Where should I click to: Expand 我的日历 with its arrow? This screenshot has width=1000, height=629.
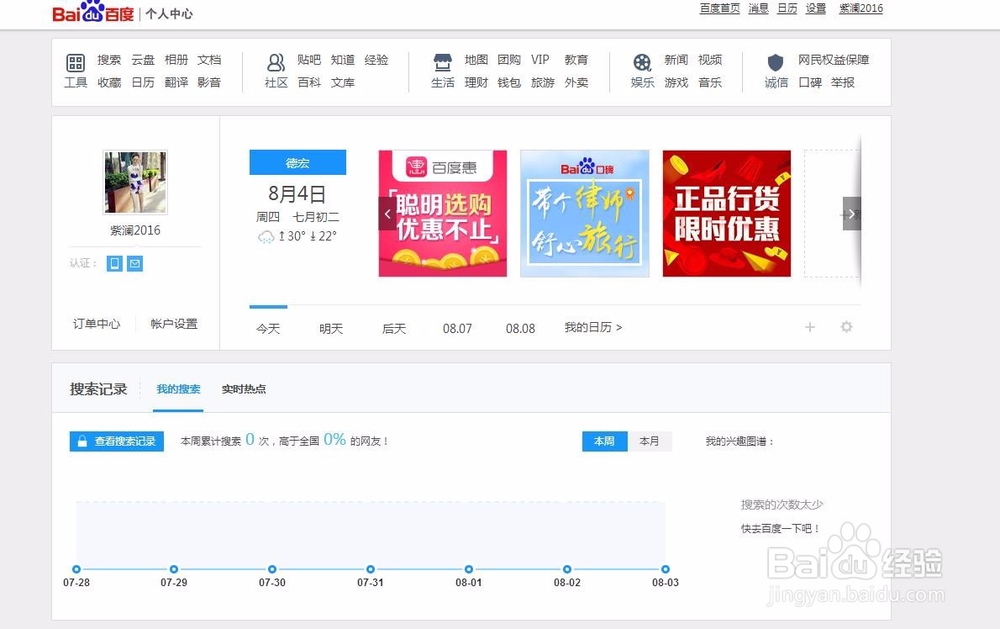(x=593, y=327)
